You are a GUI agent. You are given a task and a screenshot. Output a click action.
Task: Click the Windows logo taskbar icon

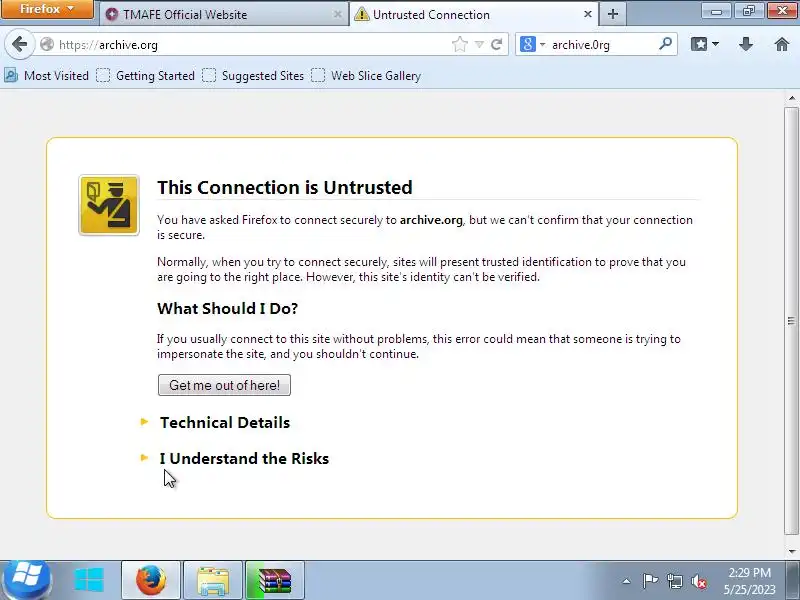point(88,580)
